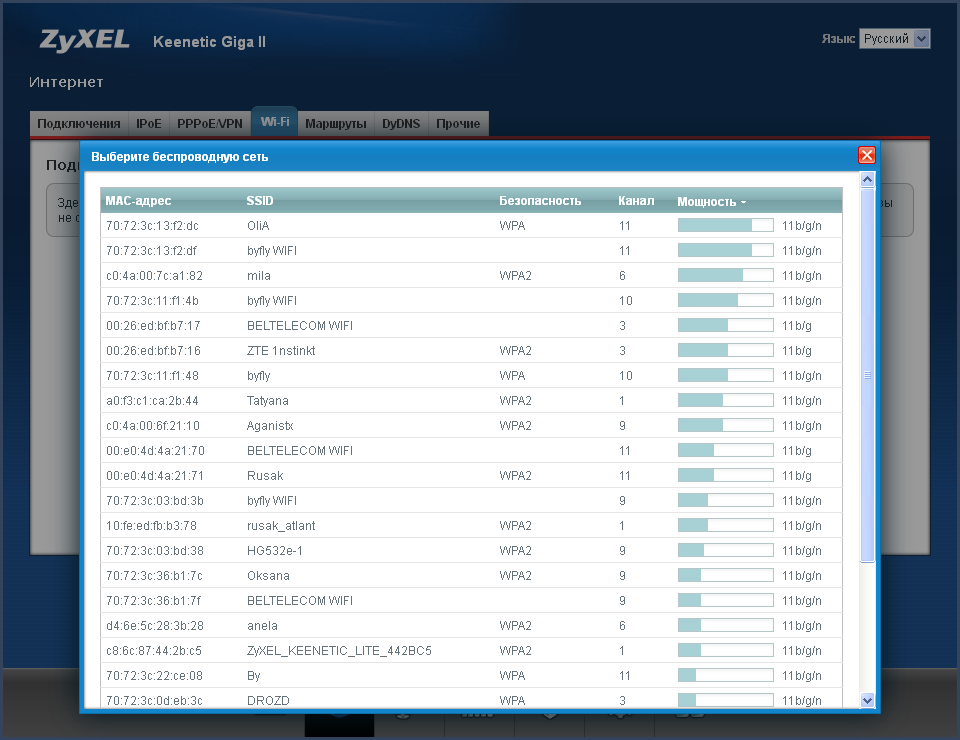Choose the HG532e-1 network
The width and height of the screenshot is (960, 740).
point(471,551)
